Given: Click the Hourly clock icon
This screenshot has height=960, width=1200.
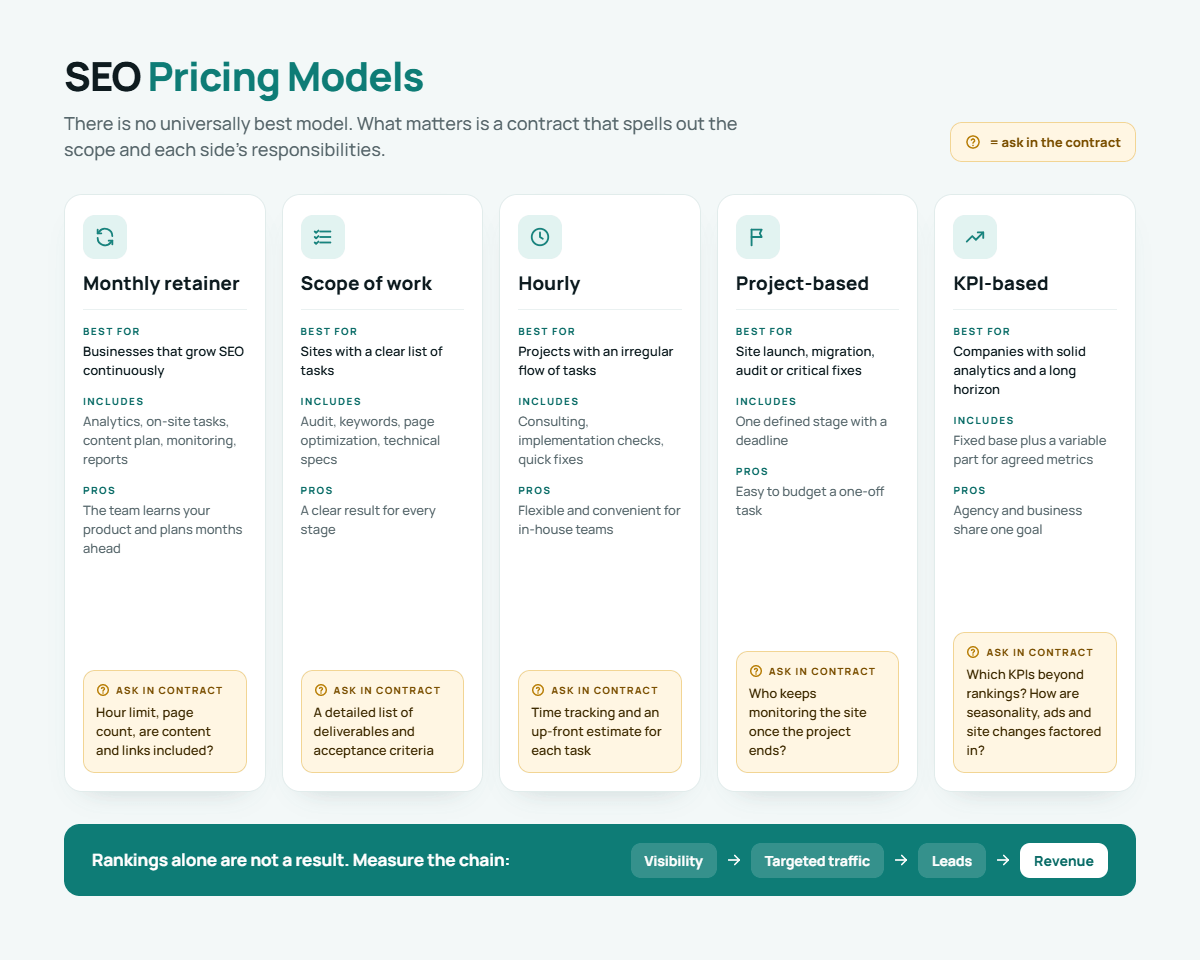Looking at the screenshot, I should pyautogui.click(x=540, y=237).
